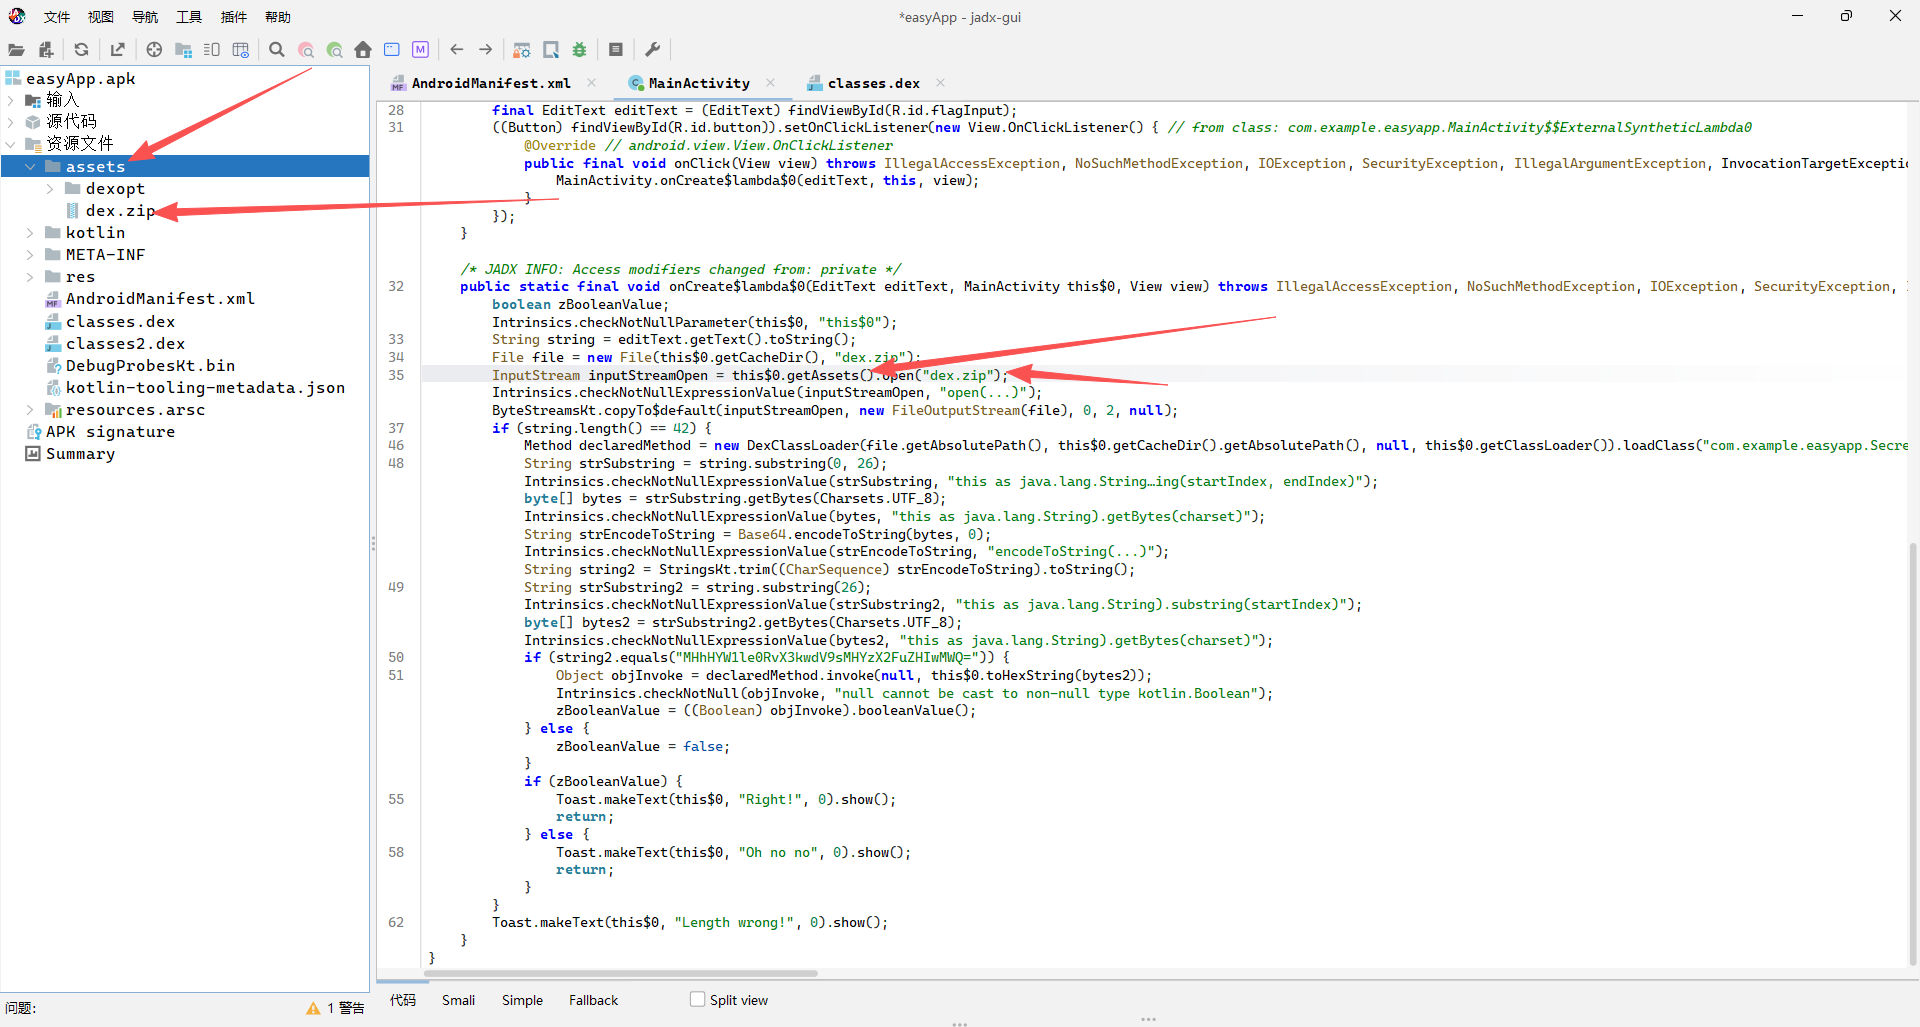Navigate back with the left arrow
Viewport: 1920px width, 1027px height.
click(457, 50)
